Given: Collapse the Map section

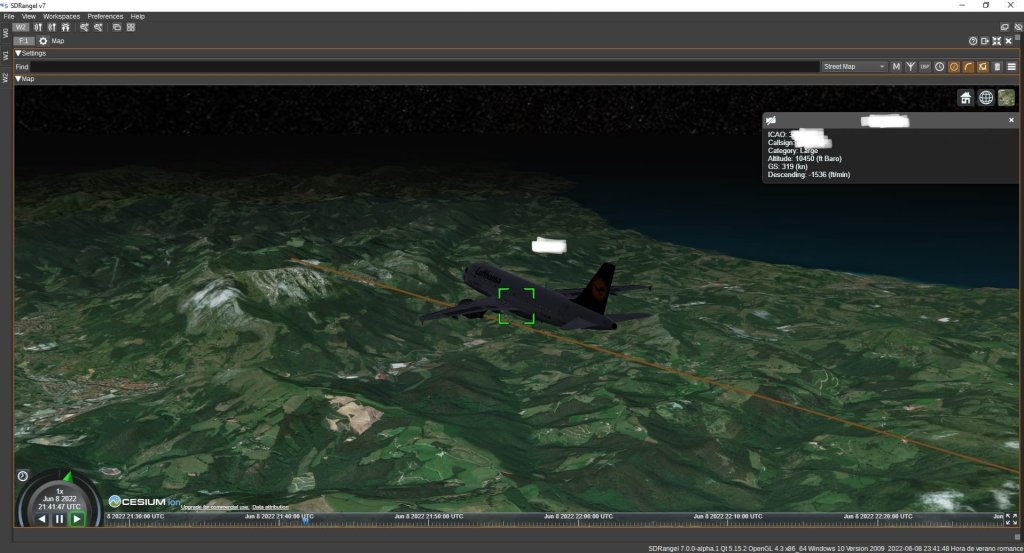Looking at the screenshot, I should pos(18,78).
